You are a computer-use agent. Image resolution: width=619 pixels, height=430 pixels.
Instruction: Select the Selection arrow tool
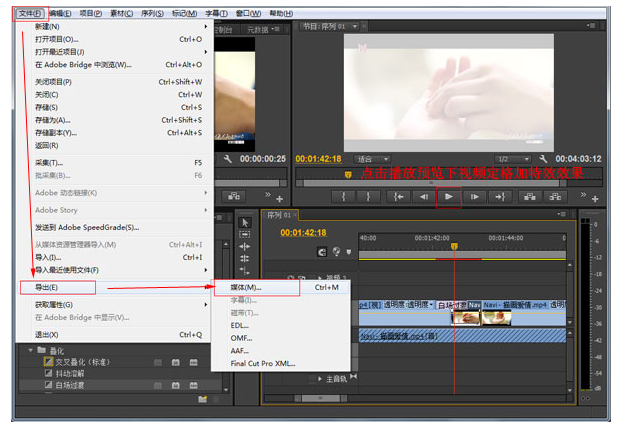click(x=245, y=222)
